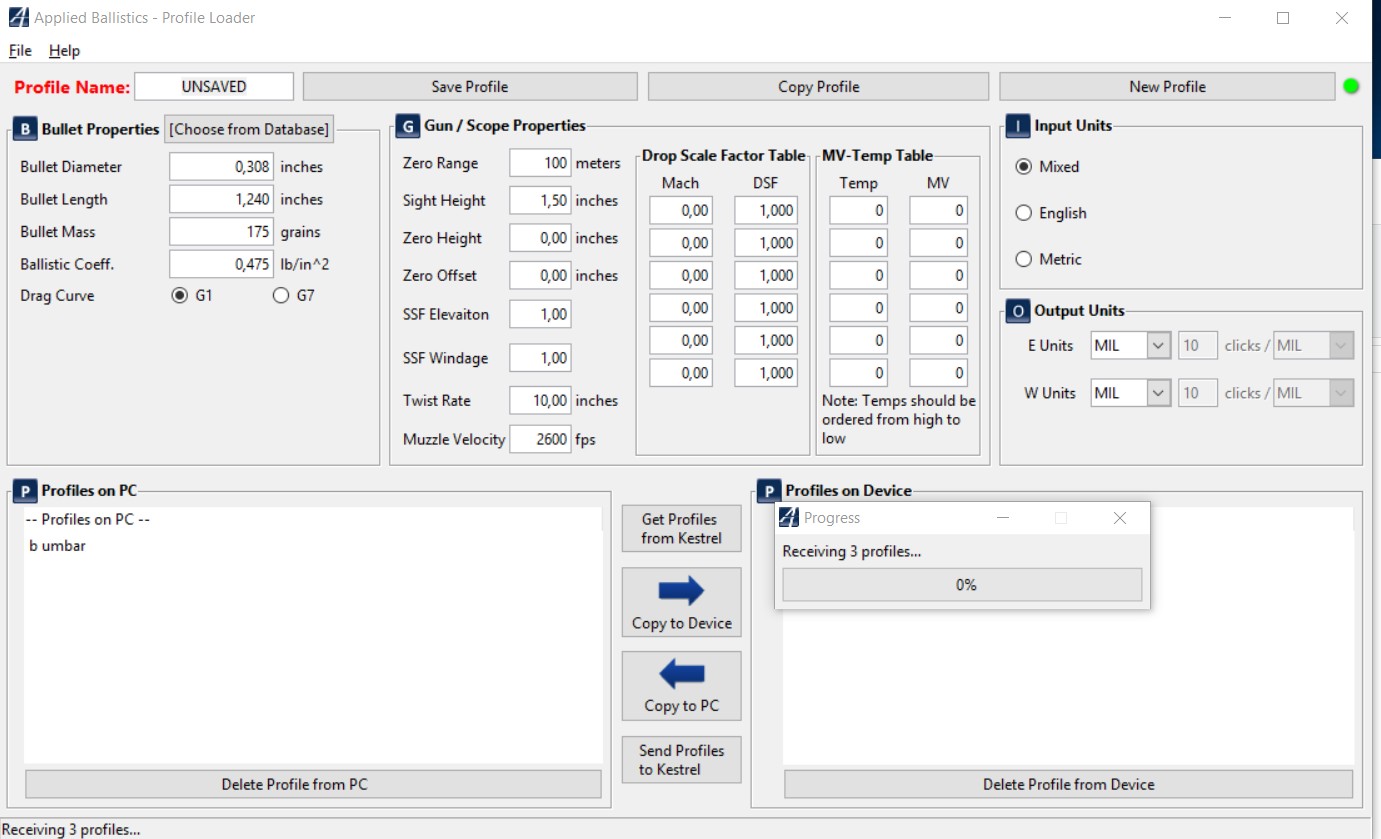Click the Applied Ballistics logo in the title bar

(x=18, y=17)
